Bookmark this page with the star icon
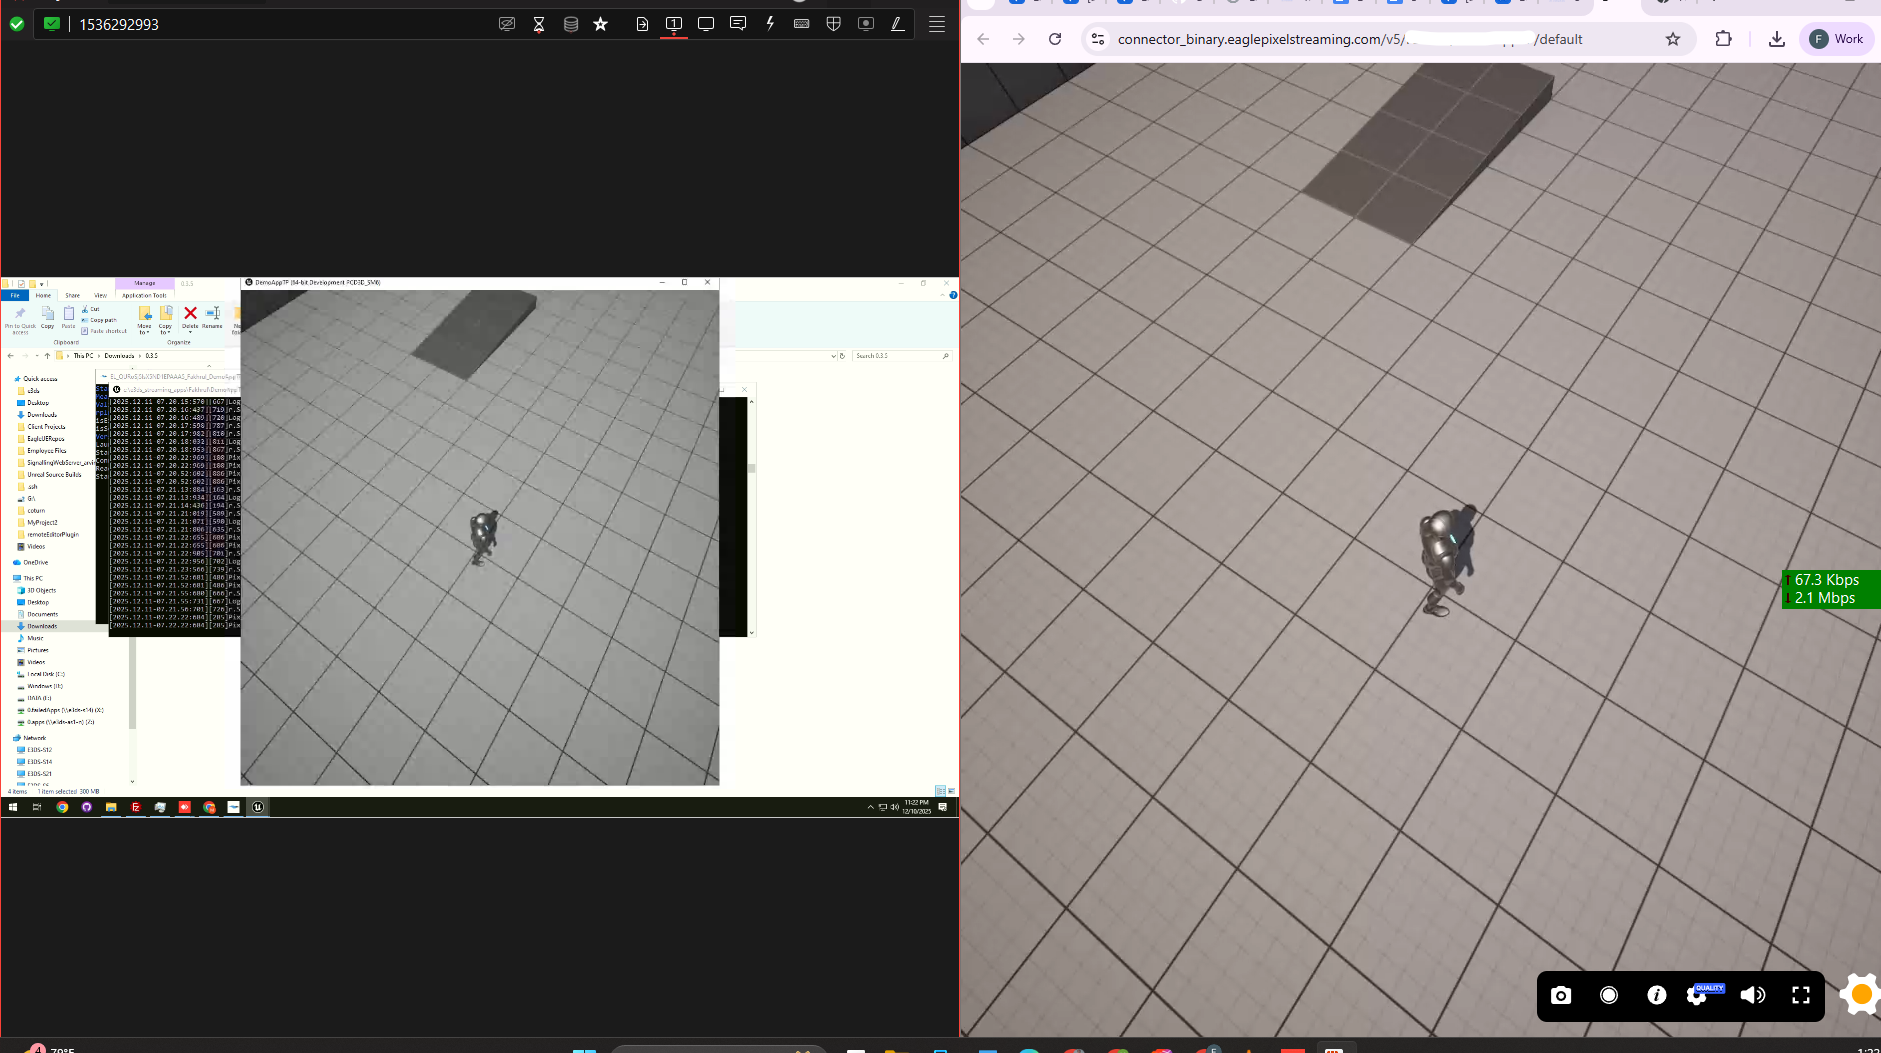1881x1053 pixels. [x=1673, y=39]
